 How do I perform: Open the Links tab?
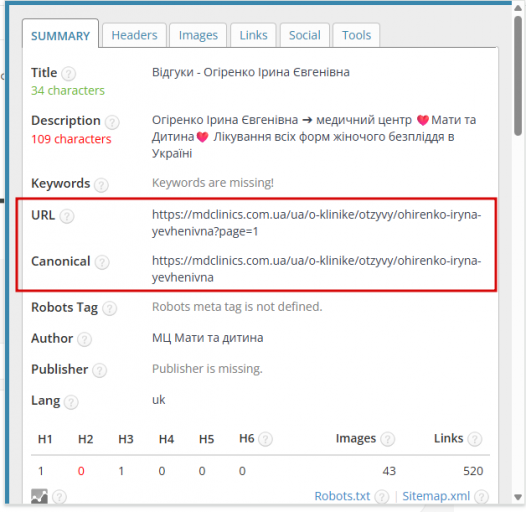coord(253,35)
